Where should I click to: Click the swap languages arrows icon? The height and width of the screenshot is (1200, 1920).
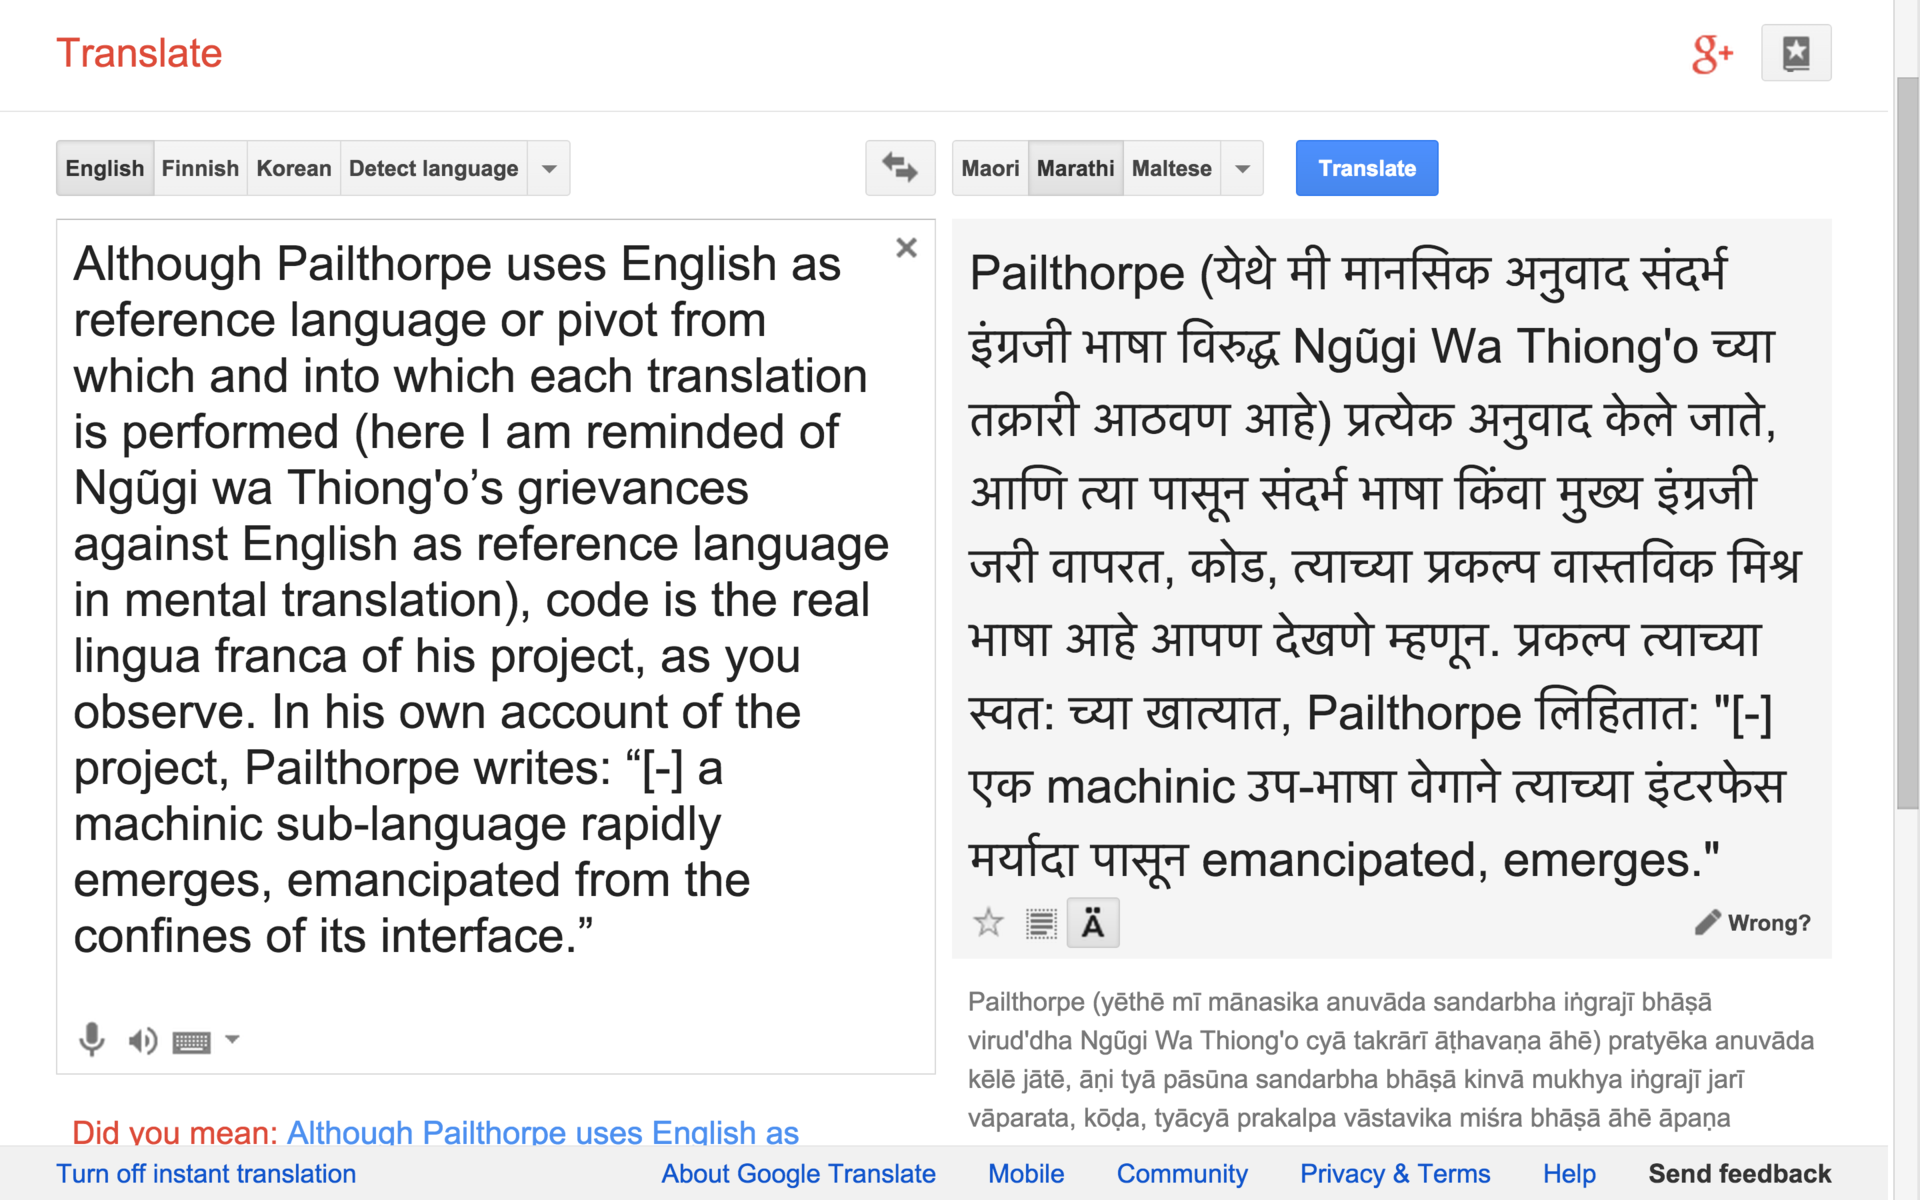[899, 168]
